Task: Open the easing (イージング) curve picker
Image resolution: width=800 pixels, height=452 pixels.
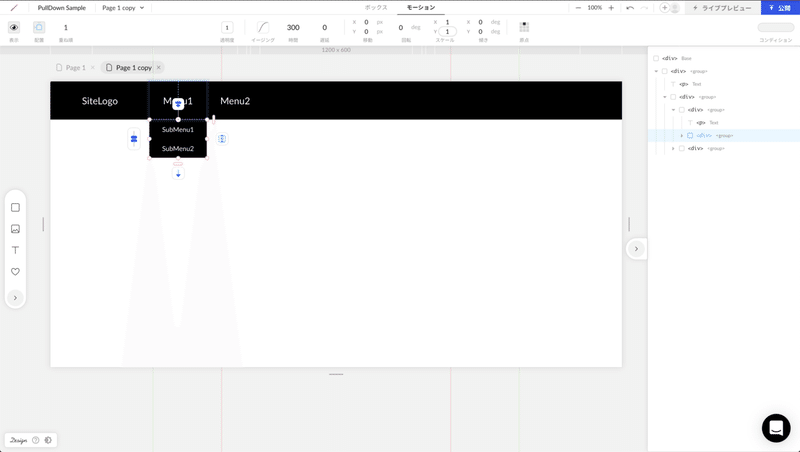Action: (263, 28)
